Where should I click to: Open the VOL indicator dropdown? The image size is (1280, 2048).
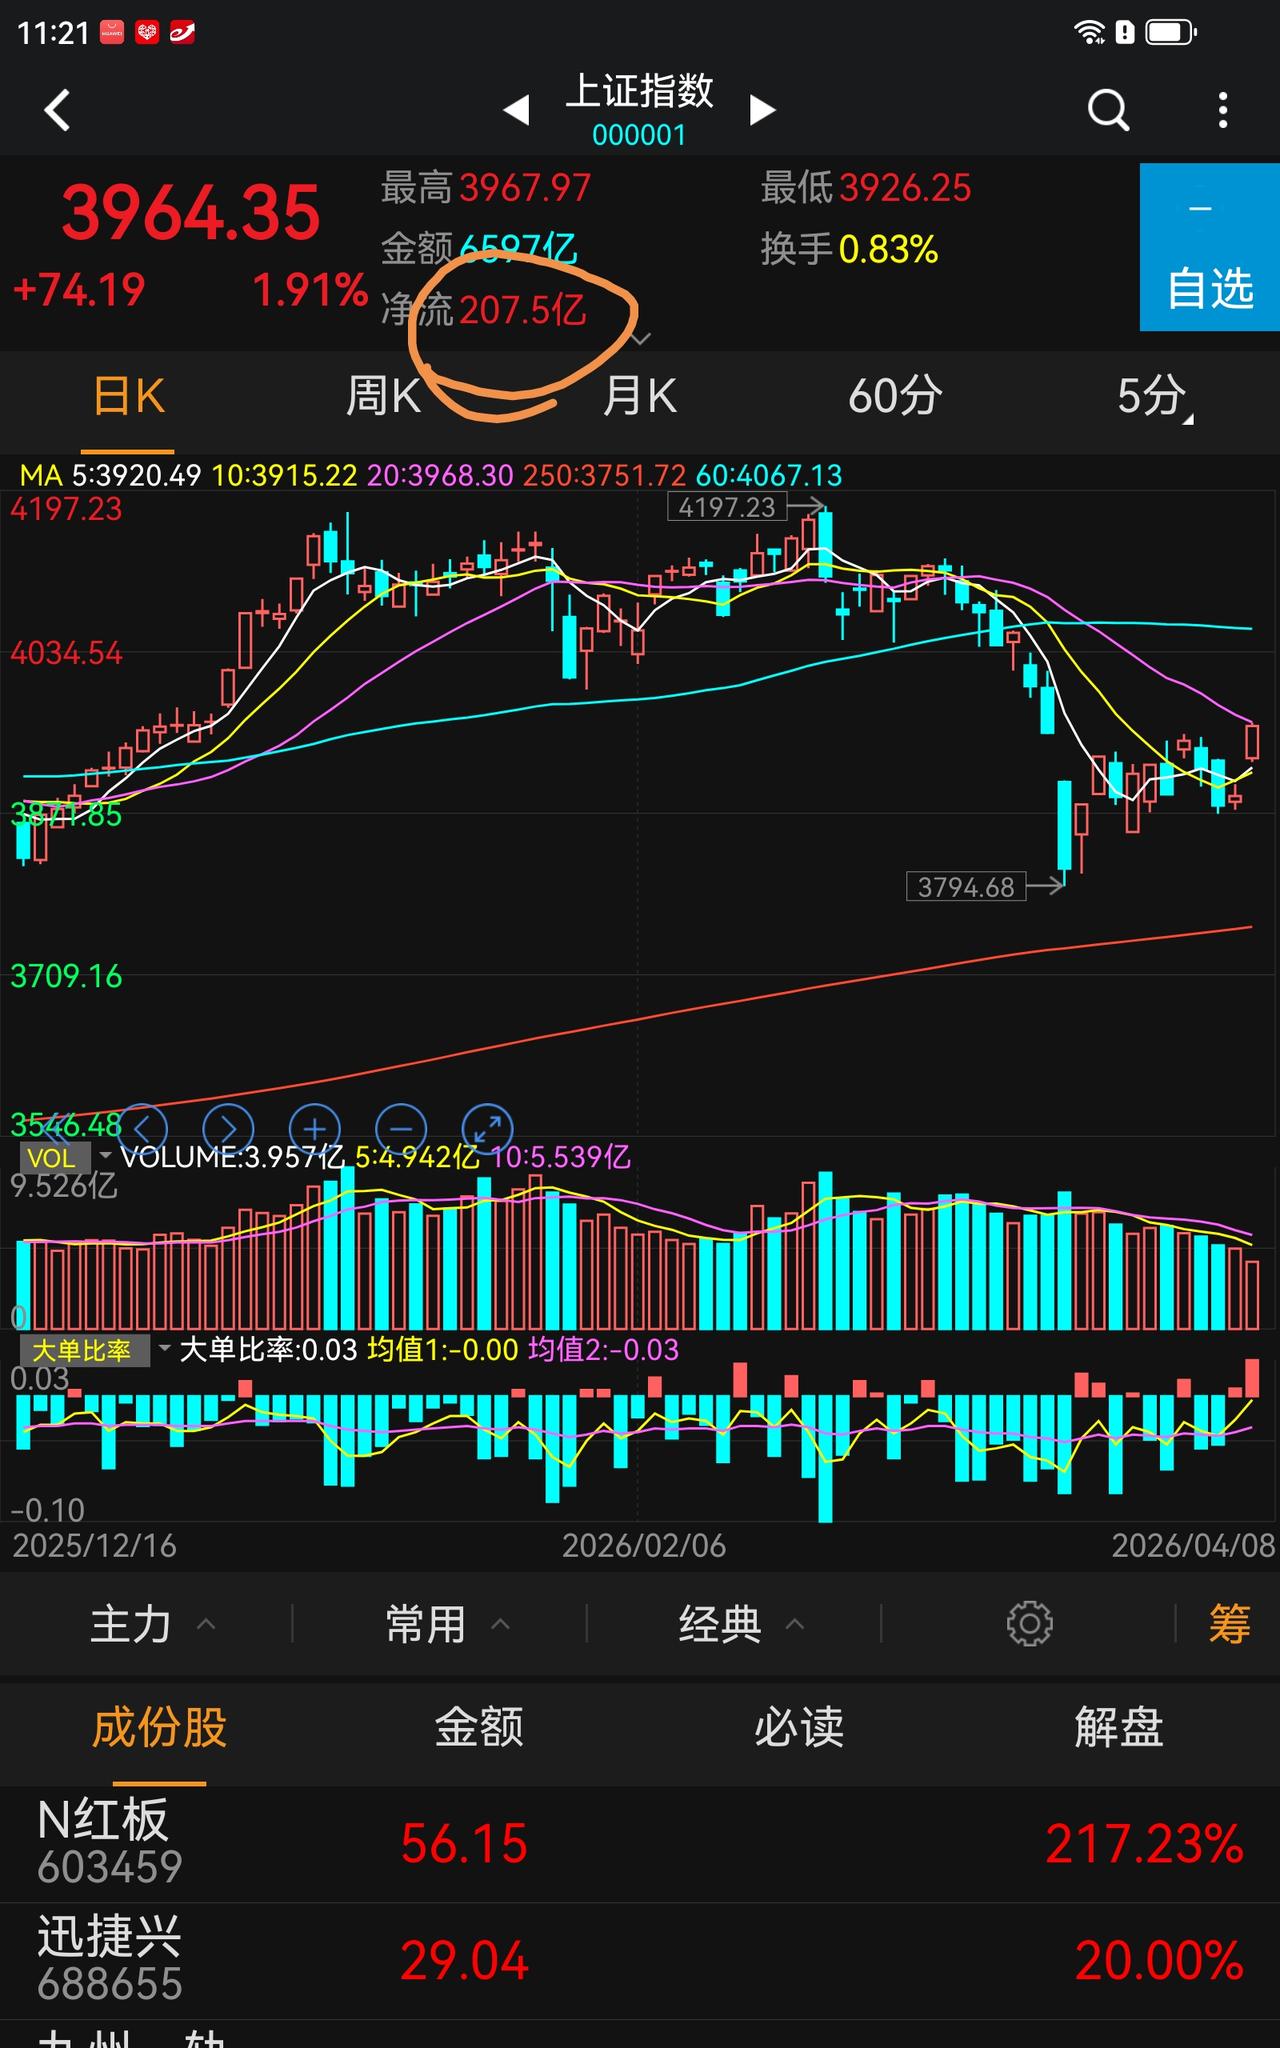click(x=66, y=1158)
